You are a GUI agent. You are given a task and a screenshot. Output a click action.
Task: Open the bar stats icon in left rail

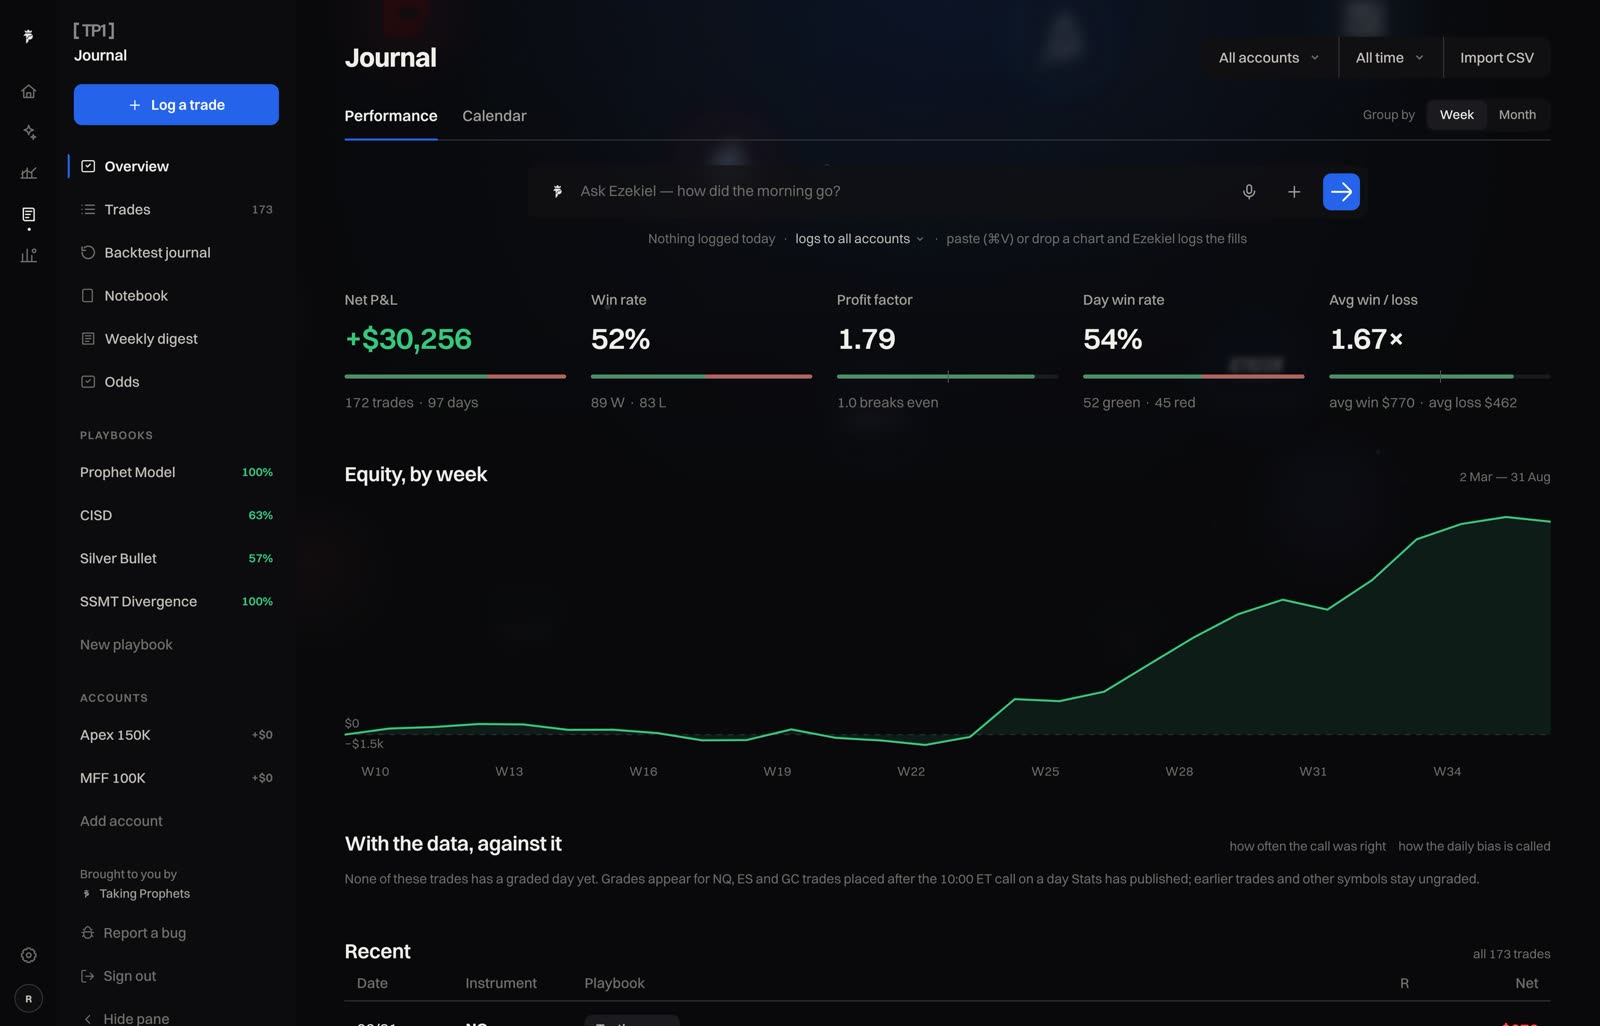[29, 256]
